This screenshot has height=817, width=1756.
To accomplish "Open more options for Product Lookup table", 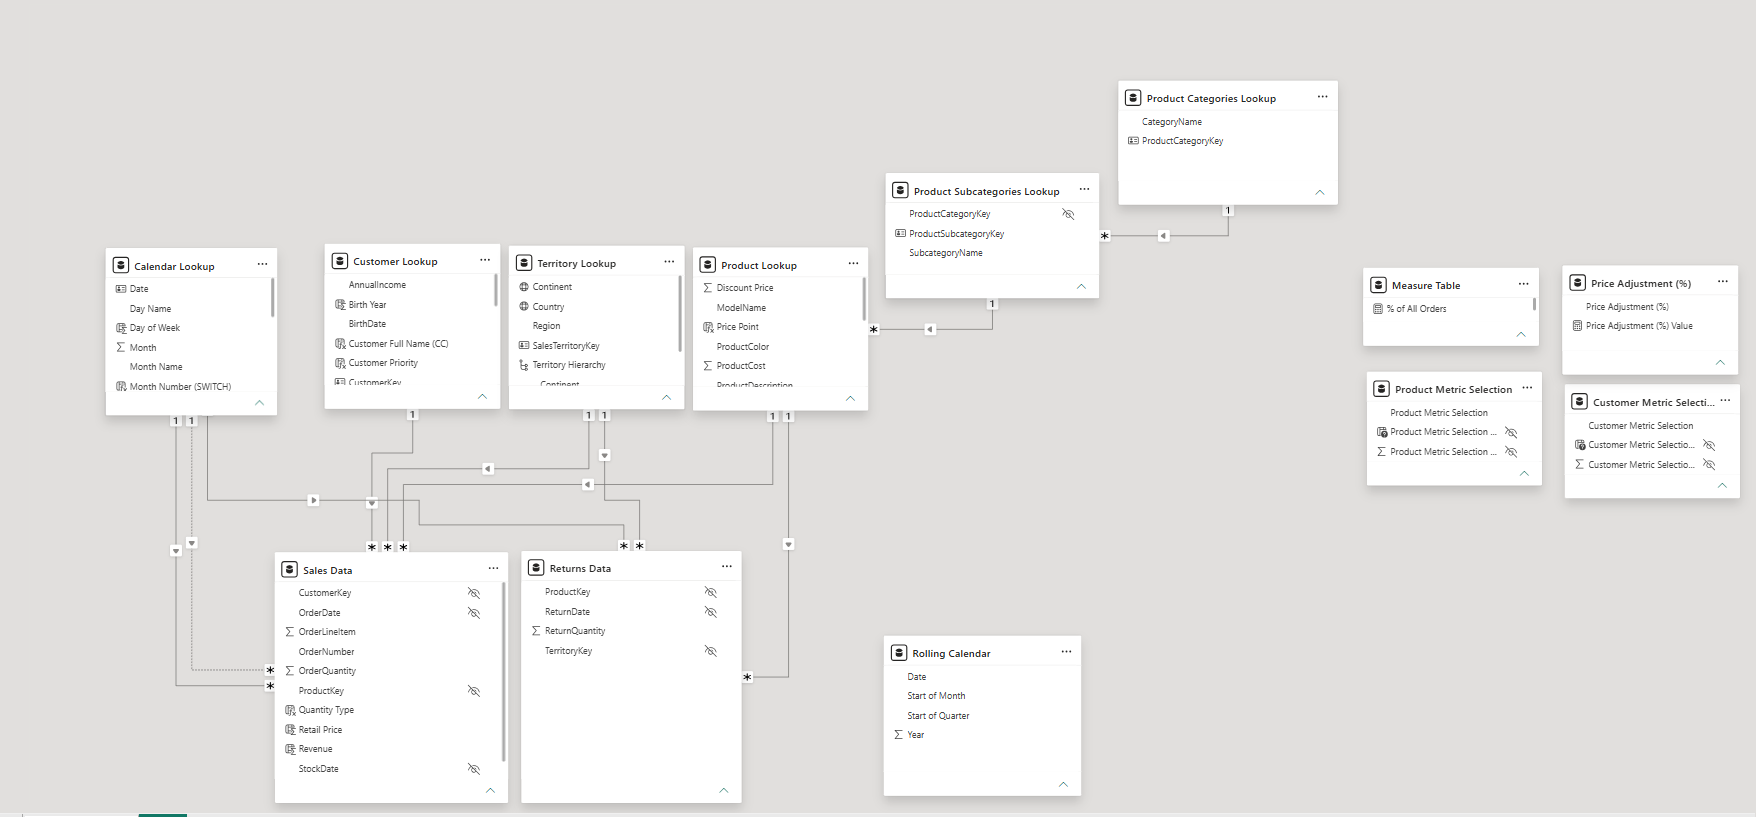I will point(853,264).
